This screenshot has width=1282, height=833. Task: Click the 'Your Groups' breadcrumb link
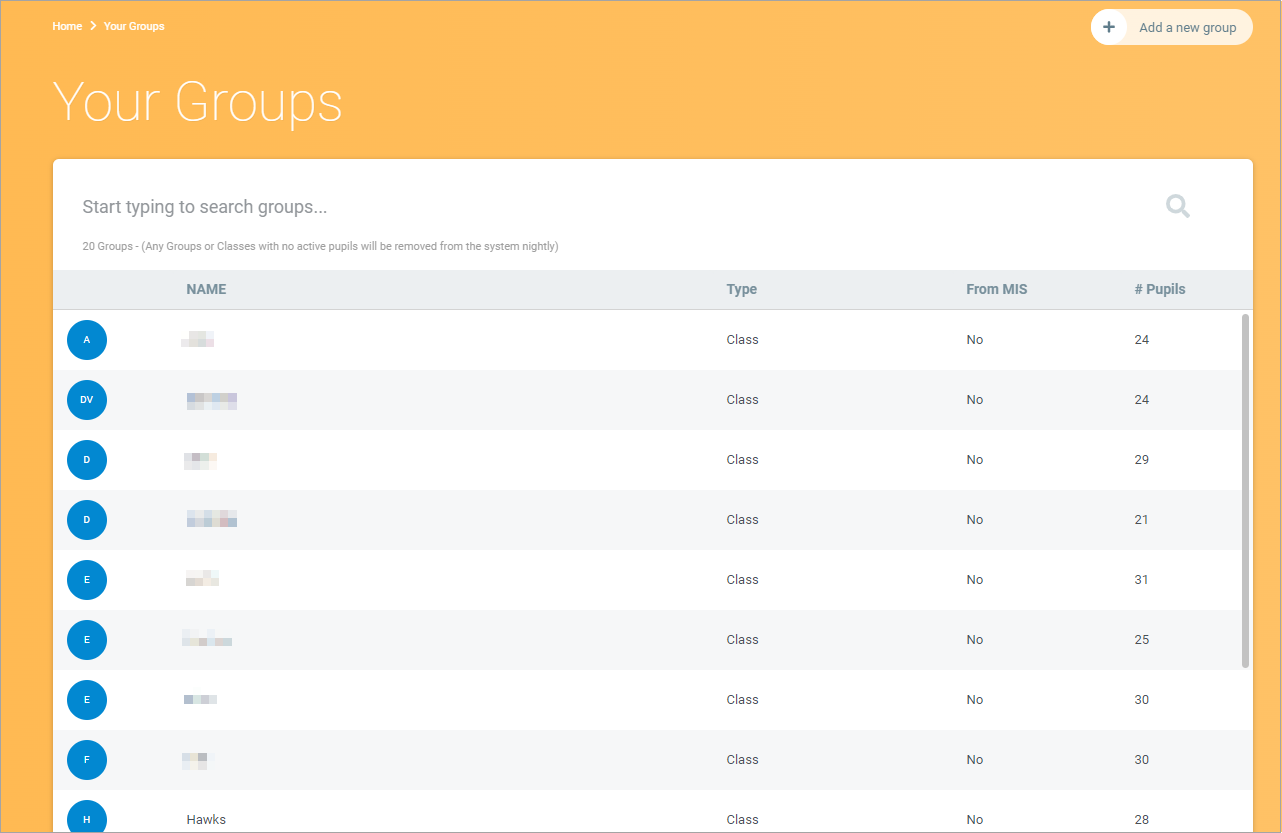pyautogui.click(x=134, y=26)
